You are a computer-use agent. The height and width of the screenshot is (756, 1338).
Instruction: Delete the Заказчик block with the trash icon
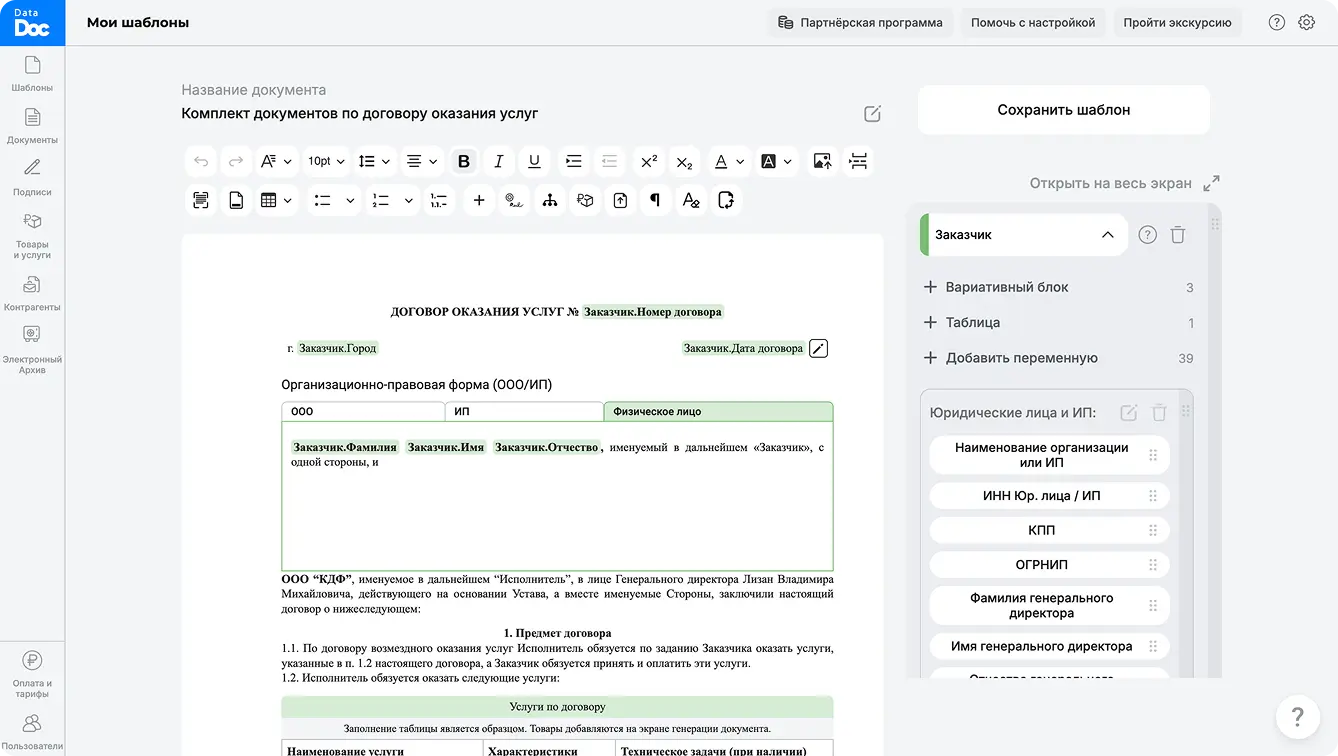click(x=1178, y=235)
